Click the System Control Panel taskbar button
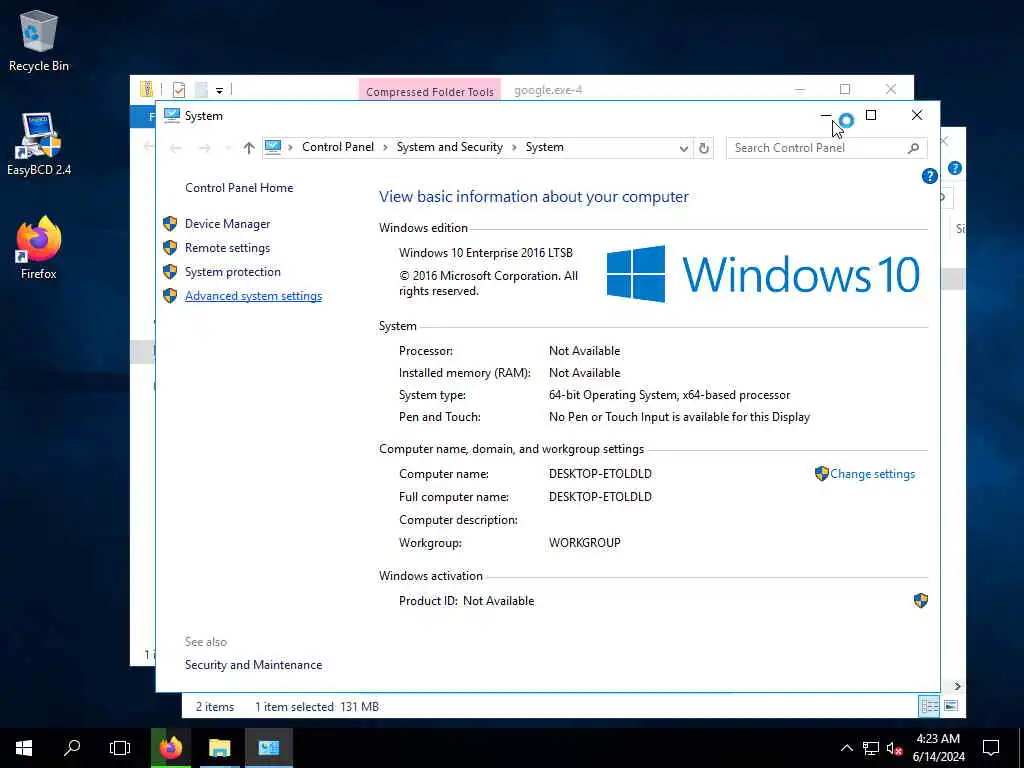This screenshot has height=768, width=1024. pos(268,748)
